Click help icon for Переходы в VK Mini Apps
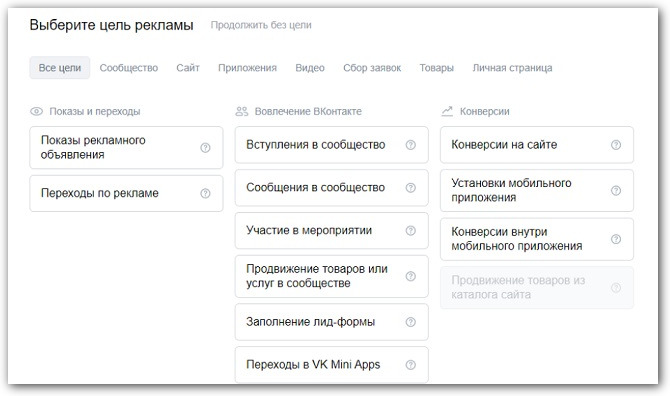 (411, 365)
